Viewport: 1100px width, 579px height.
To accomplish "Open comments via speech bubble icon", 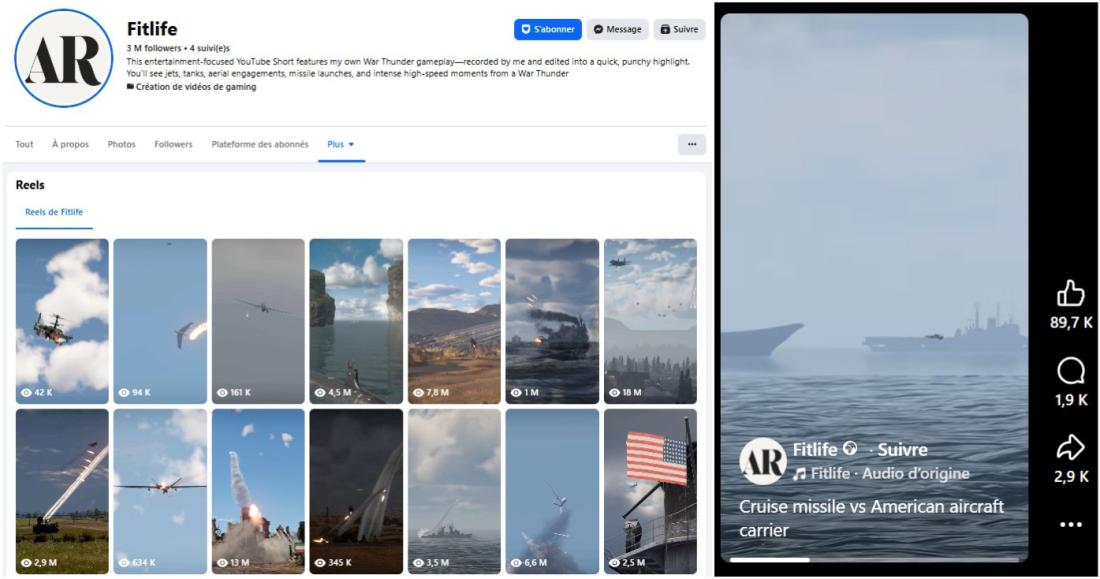I will (x=1071, y=373).
